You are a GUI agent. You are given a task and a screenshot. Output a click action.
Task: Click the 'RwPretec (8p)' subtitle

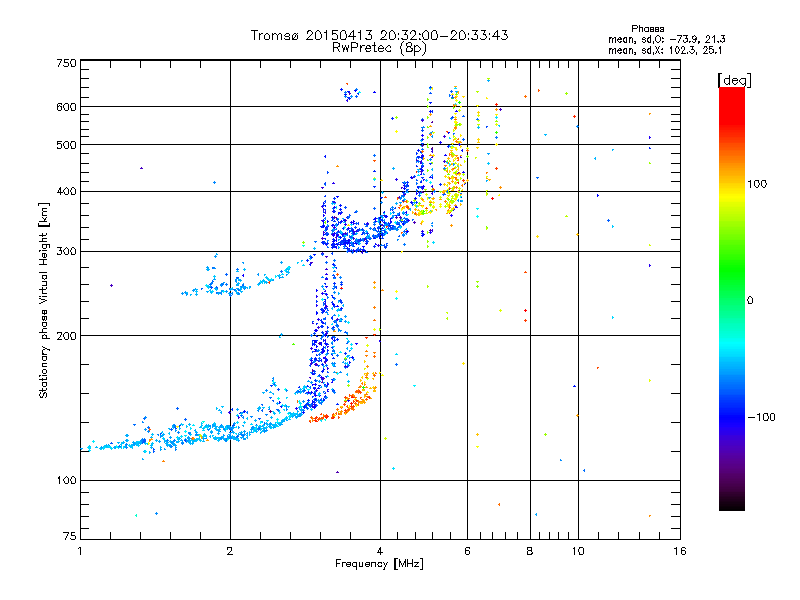pyautogui.click(x=380, y=48)
